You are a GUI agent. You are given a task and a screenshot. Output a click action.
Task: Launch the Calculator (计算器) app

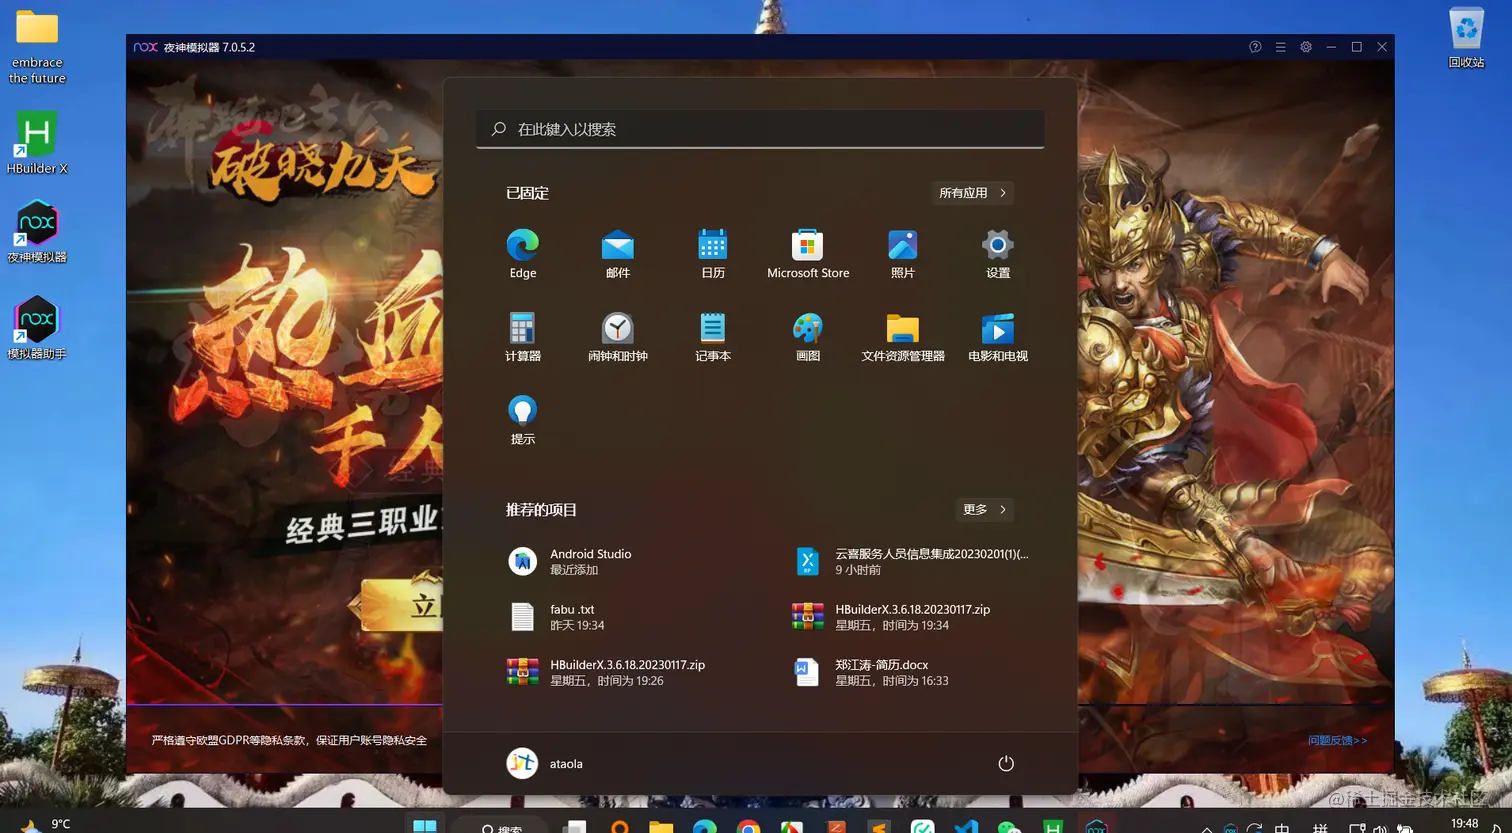(x=522, y=336)
